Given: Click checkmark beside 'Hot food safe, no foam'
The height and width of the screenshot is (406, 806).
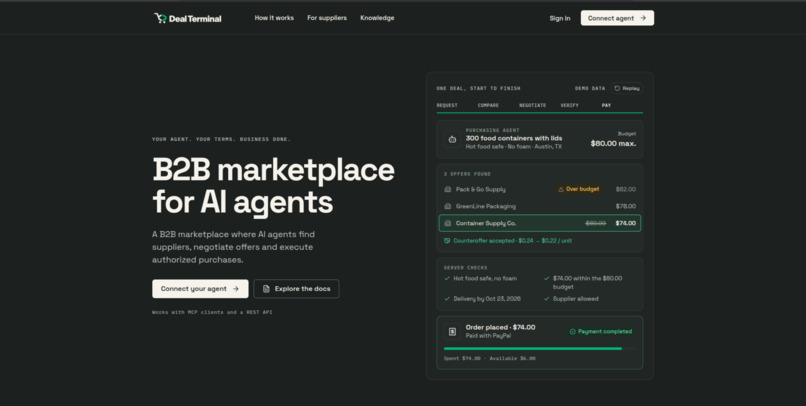Looking at the screenshot, I should (447, 279).
